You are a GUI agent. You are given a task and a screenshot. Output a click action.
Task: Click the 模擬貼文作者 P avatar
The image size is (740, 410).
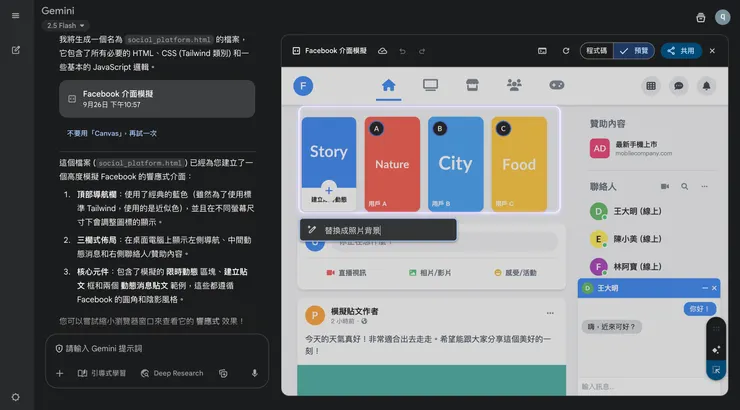315,316
